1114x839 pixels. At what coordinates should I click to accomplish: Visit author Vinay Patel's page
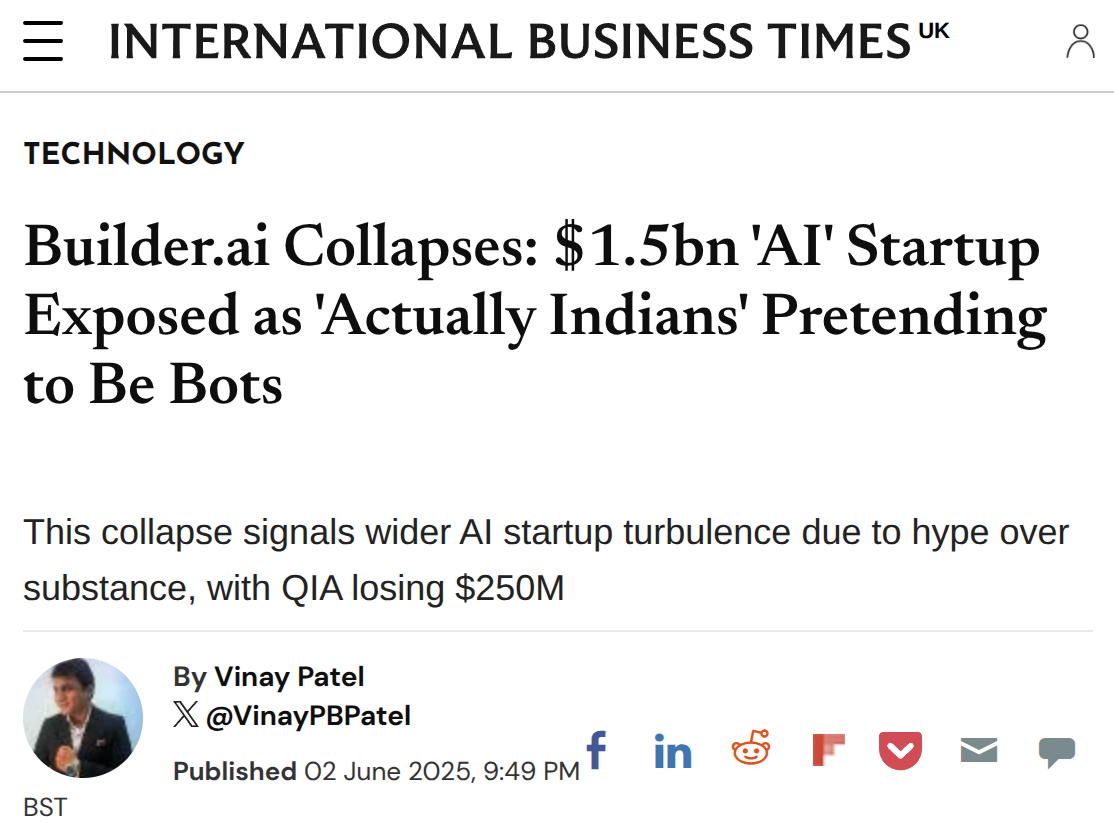[289, 676]
